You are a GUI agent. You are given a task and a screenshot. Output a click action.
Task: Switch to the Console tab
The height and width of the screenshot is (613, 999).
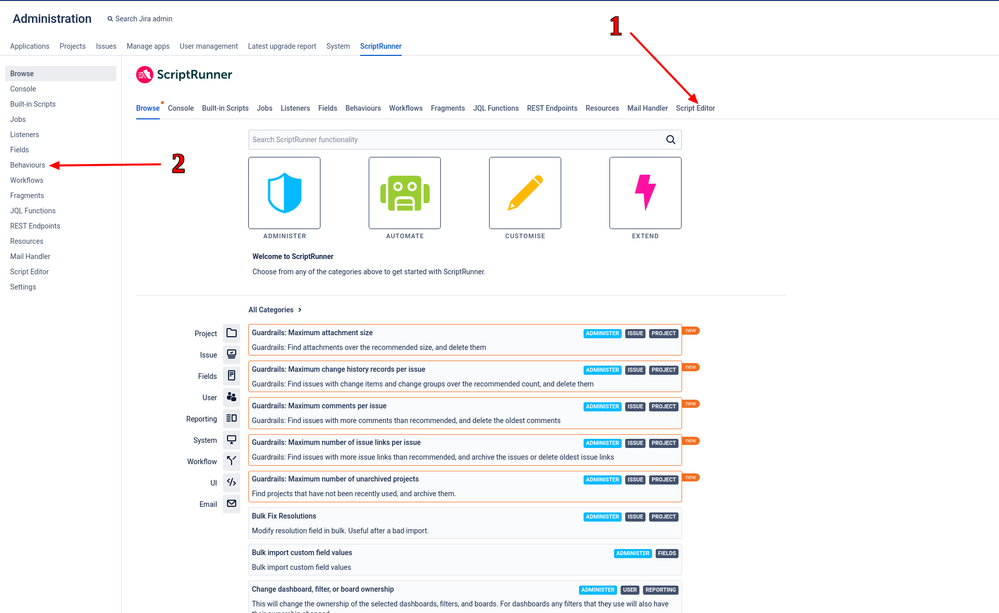(180, 108)
